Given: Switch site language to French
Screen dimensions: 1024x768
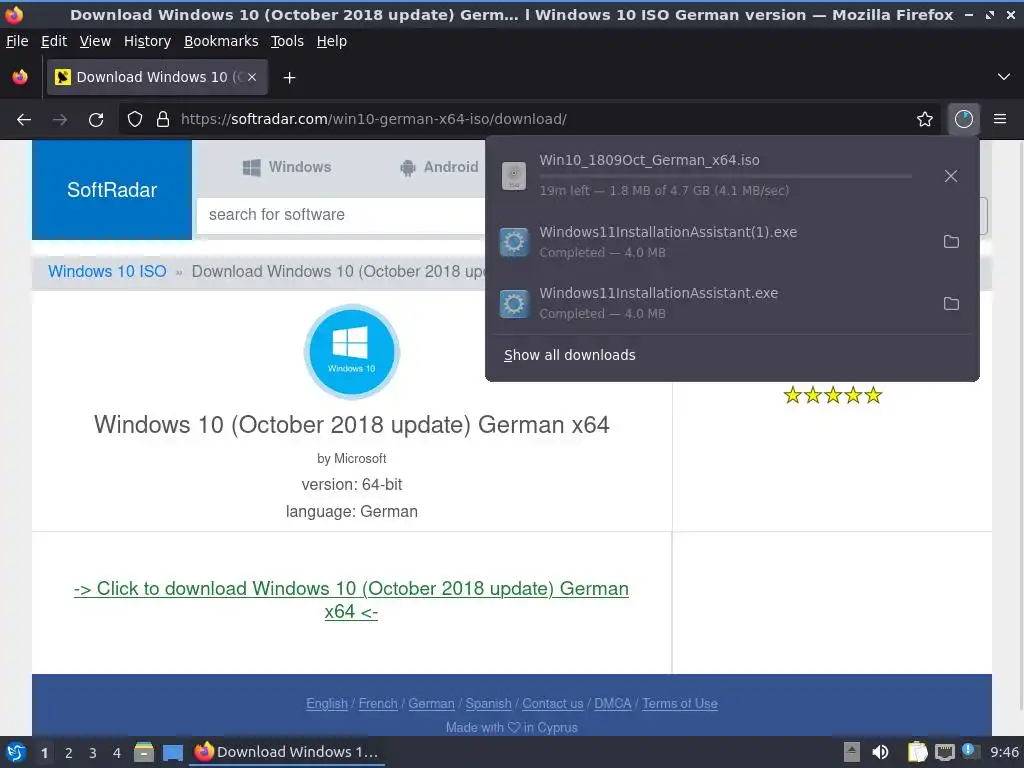Looking at the screenshot, I should [377, 704].
